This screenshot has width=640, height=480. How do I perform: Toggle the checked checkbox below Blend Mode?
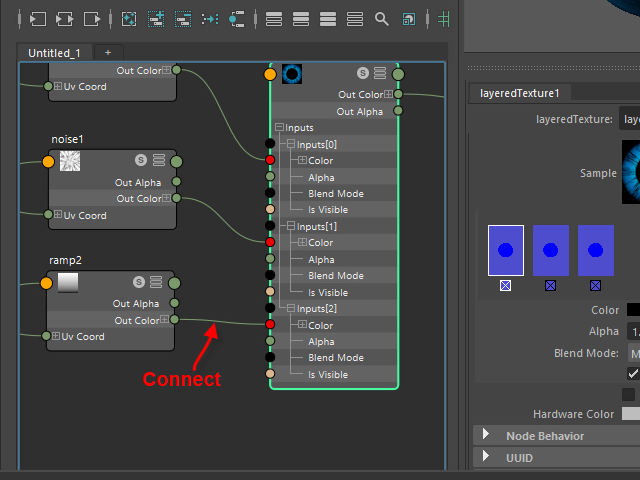632,373
